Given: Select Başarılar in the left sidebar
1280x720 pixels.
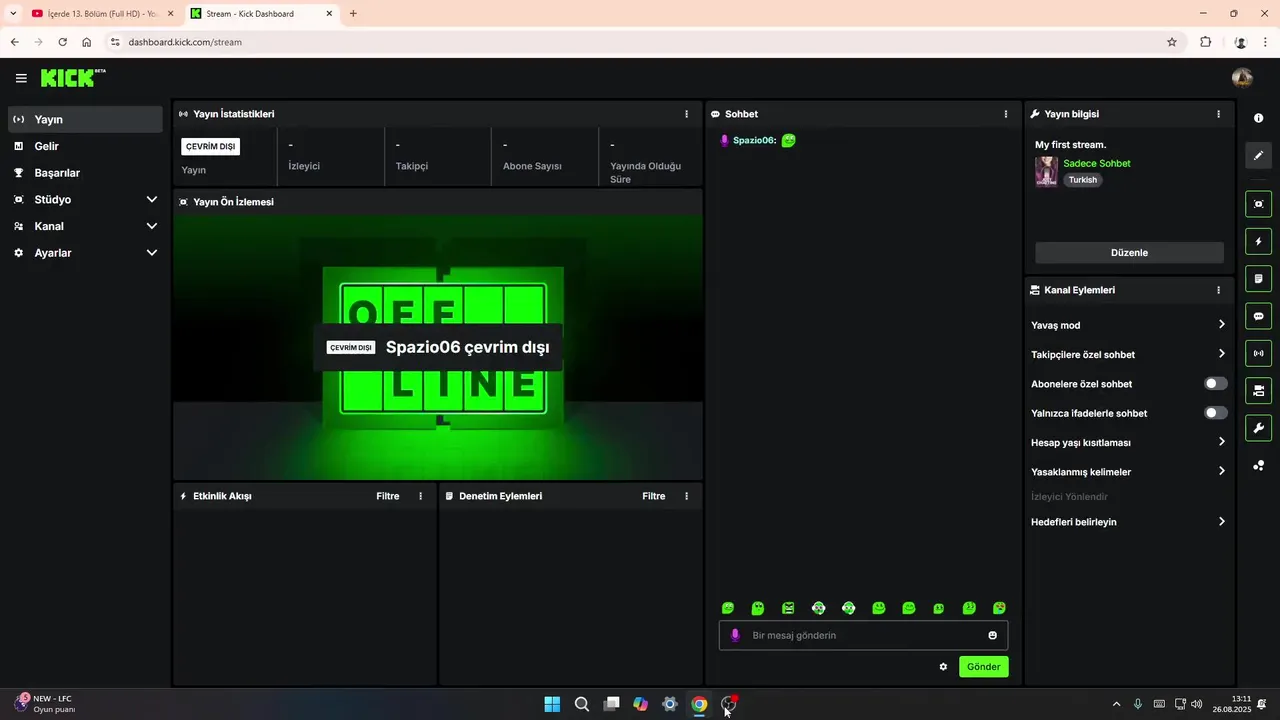Looking at the screenshot, I should (x=86, y=173).
